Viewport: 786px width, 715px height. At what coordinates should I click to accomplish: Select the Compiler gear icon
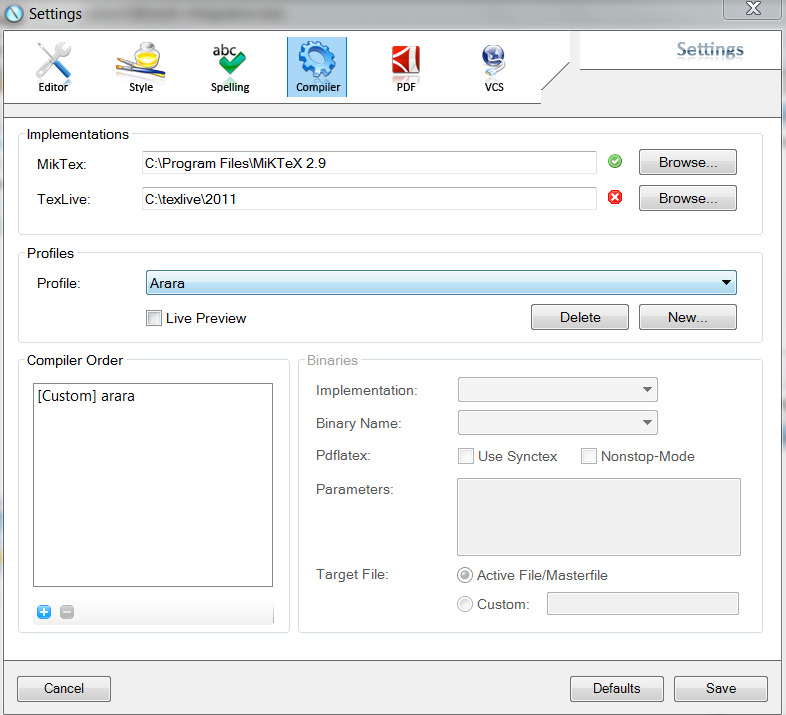(318, 62)
